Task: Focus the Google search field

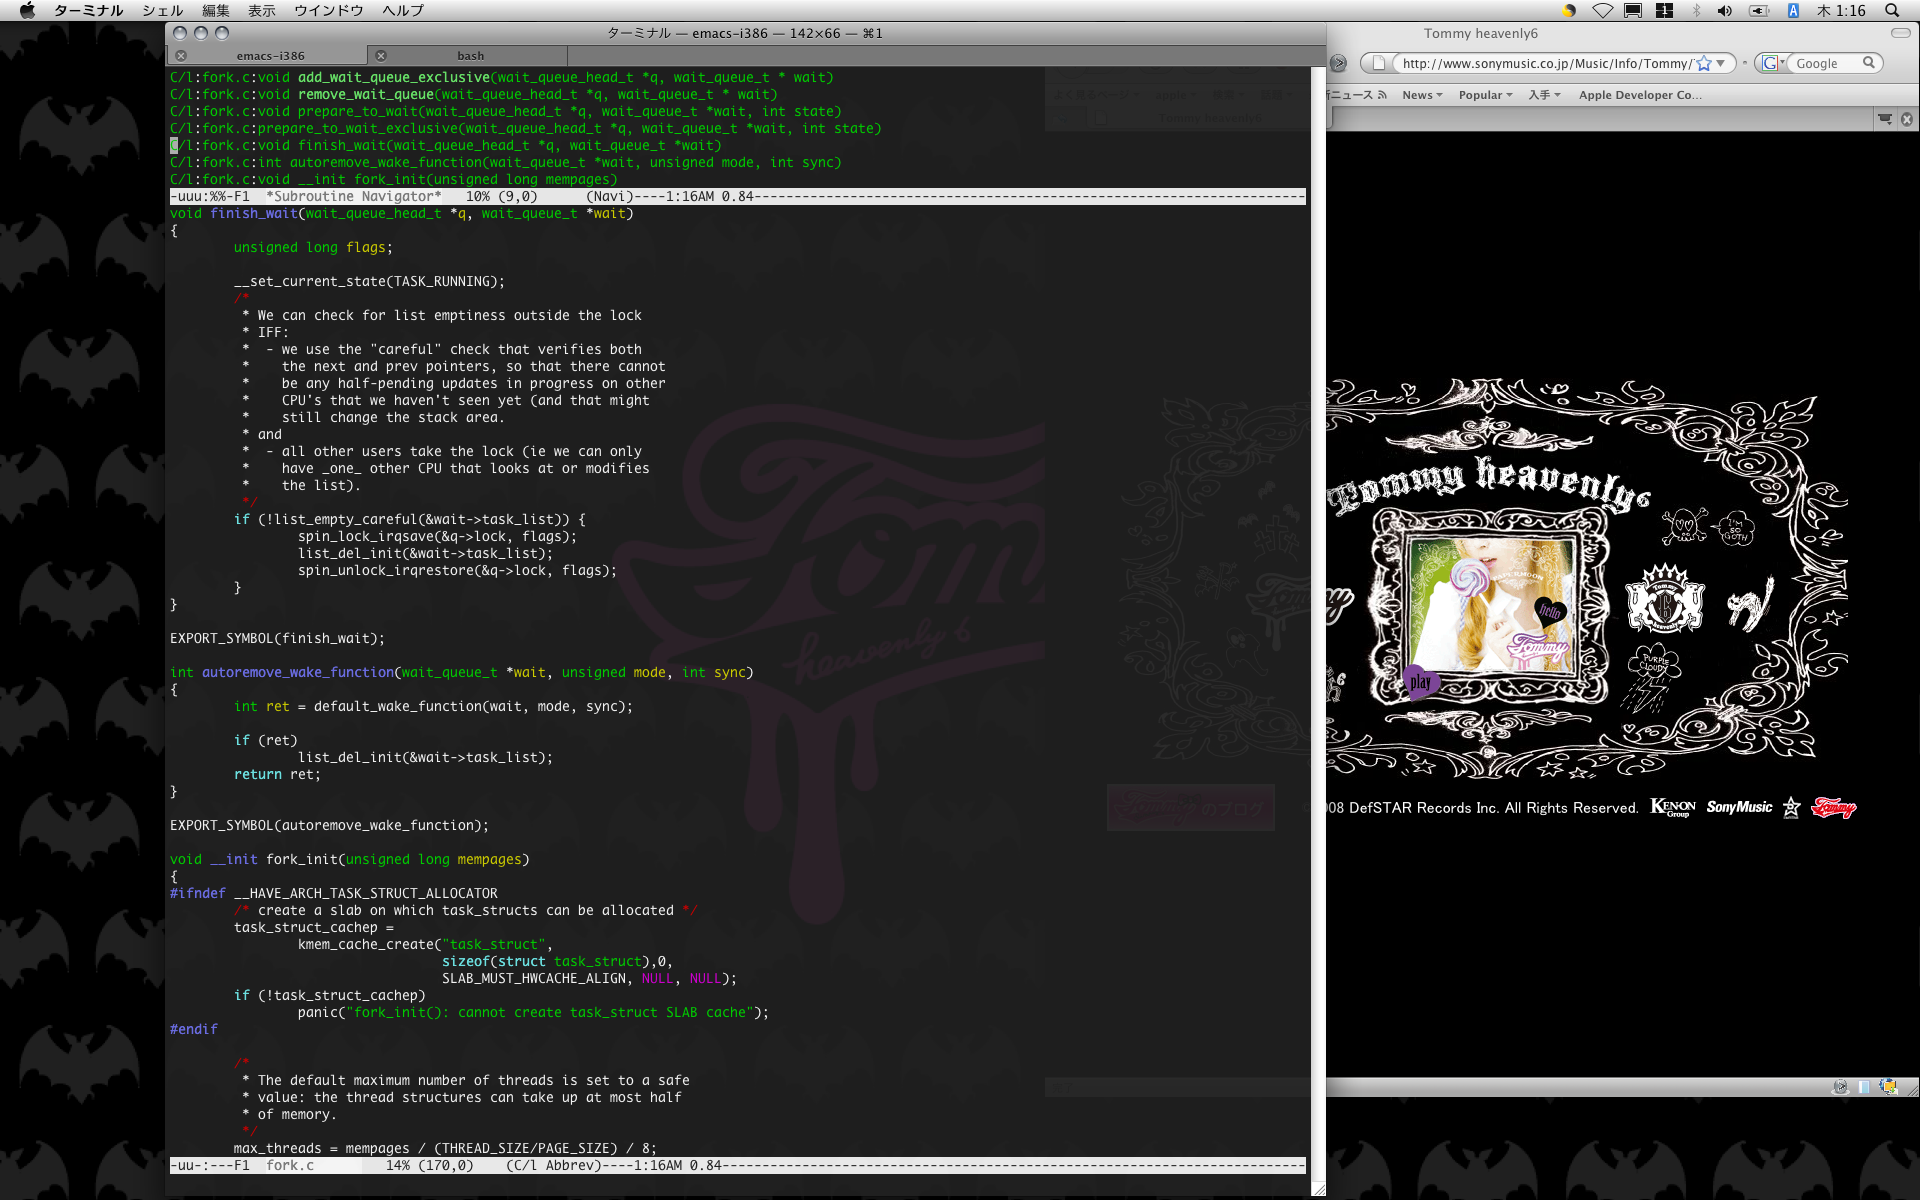Action: pos(1825,63)
